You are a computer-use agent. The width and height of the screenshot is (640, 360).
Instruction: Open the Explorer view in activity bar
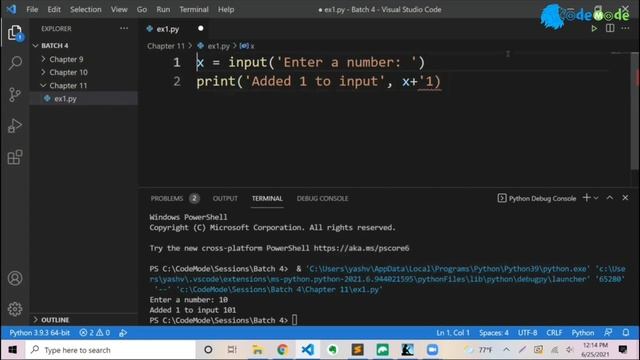point(15,33)
